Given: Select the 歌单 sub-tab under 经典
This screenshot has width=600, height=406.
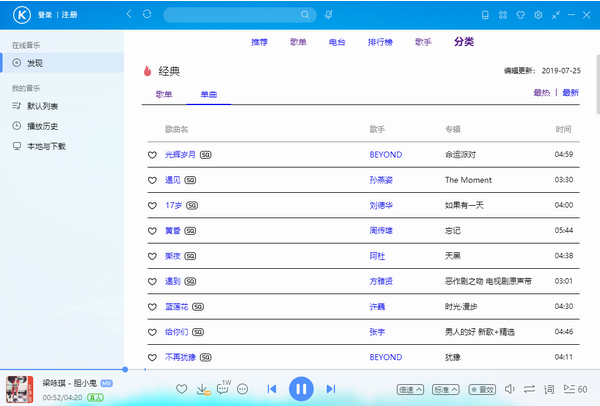Looking at the screenshot, I should pos(164,93).
